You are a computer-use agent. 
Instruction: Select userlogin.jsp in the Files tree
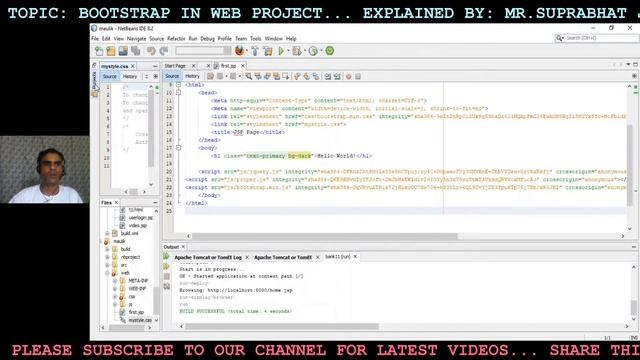[140, 218]
